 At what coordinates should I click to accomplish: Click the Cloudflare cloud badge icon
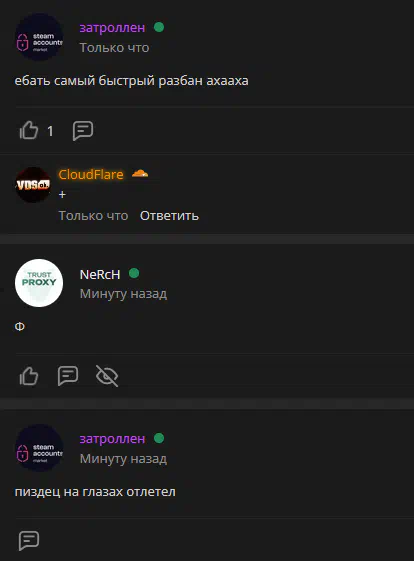[x=140, y=174]
